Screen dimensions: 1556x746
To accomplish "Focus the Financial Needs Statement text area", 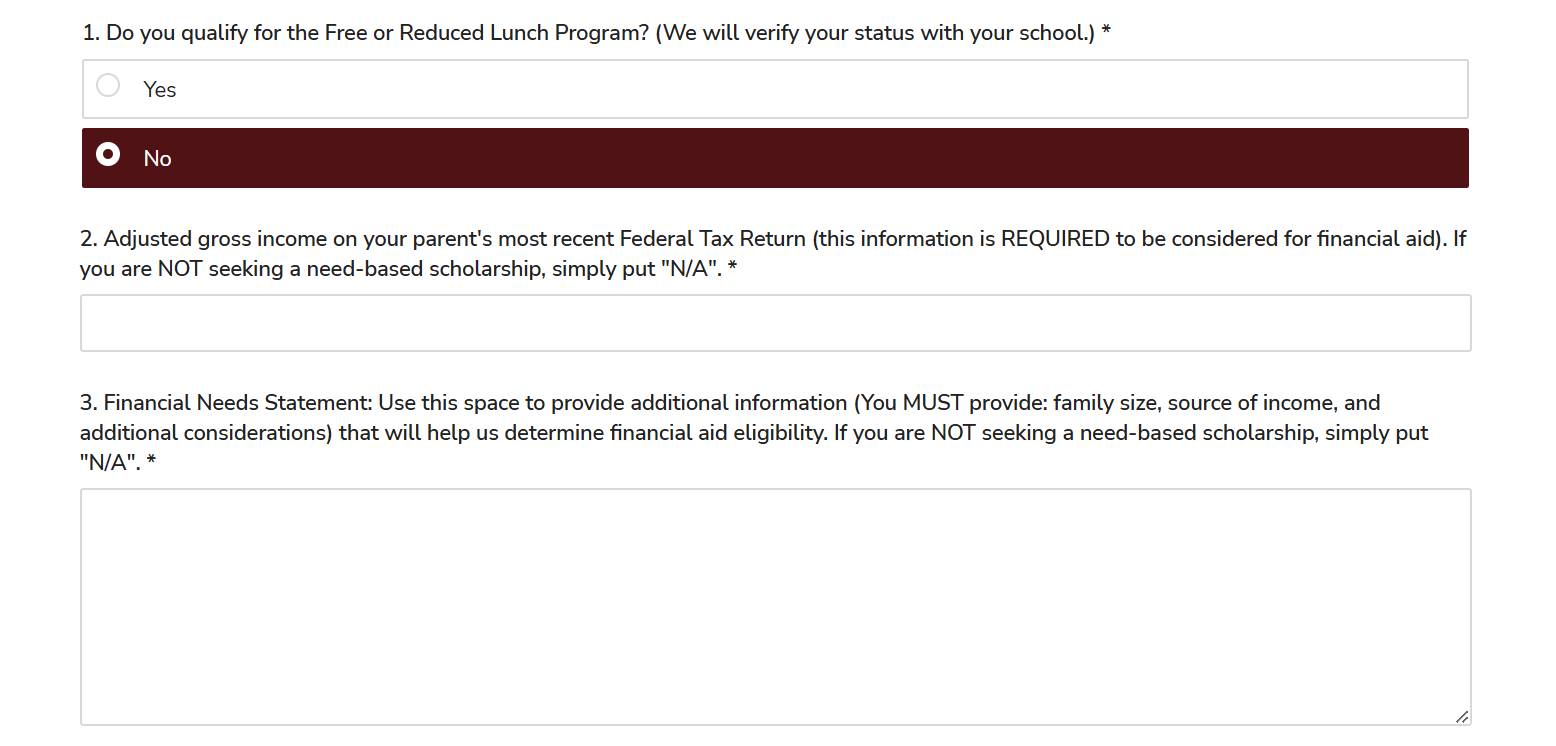I will (x=775, y=606).
